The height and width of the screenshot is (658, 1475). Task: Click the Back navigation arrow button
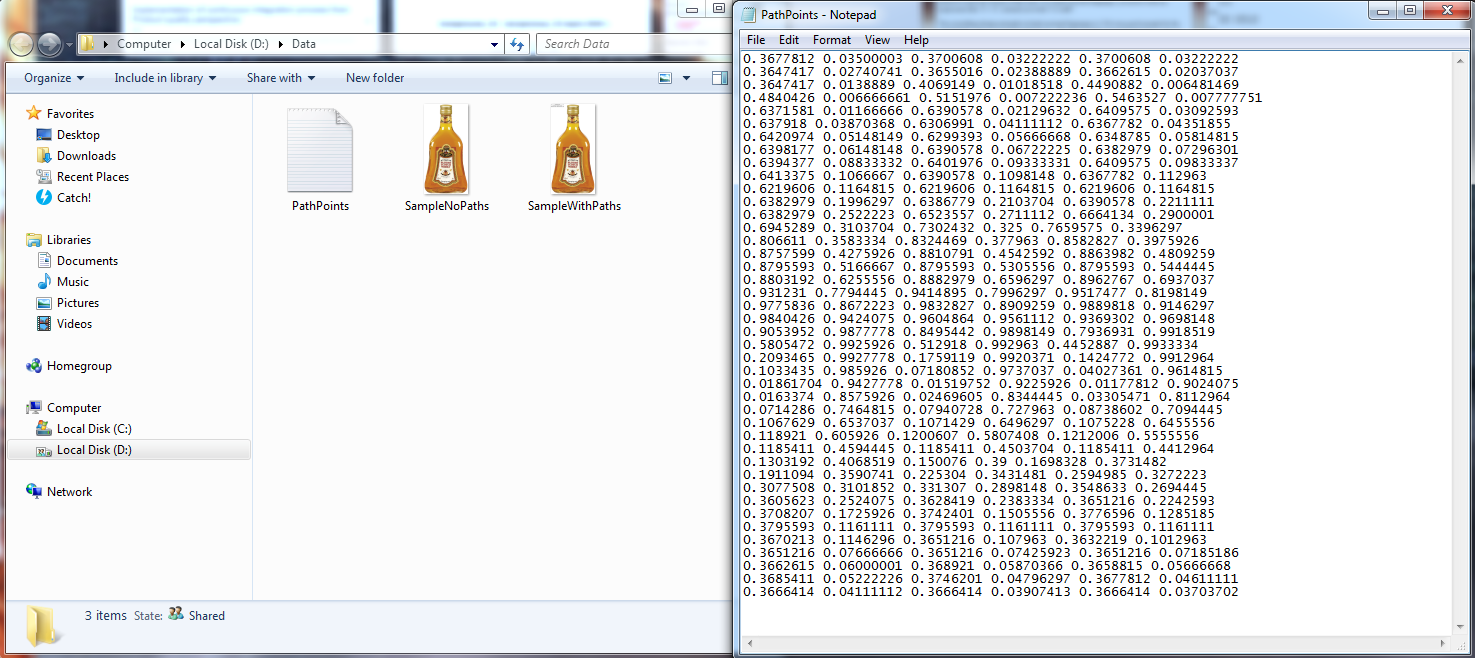click(22, 44)
